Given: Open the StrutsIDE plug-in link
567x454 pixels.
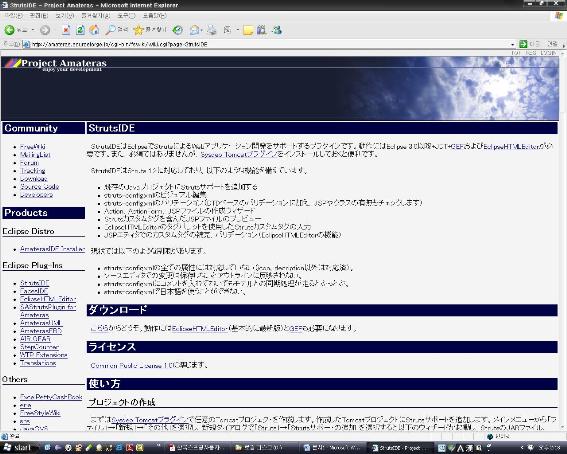Looking at the screenshot, I should (x=34, y=283).
